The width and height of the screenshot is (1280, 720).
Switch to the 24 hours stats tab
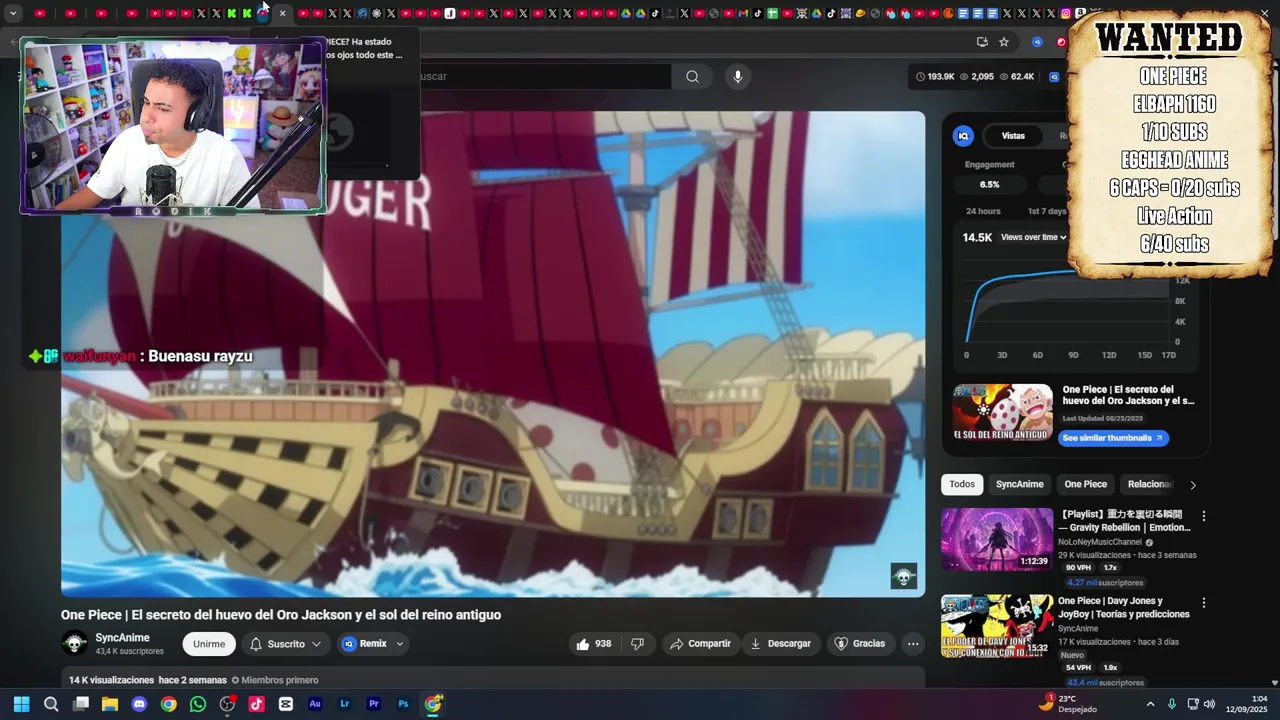(983, 211)
